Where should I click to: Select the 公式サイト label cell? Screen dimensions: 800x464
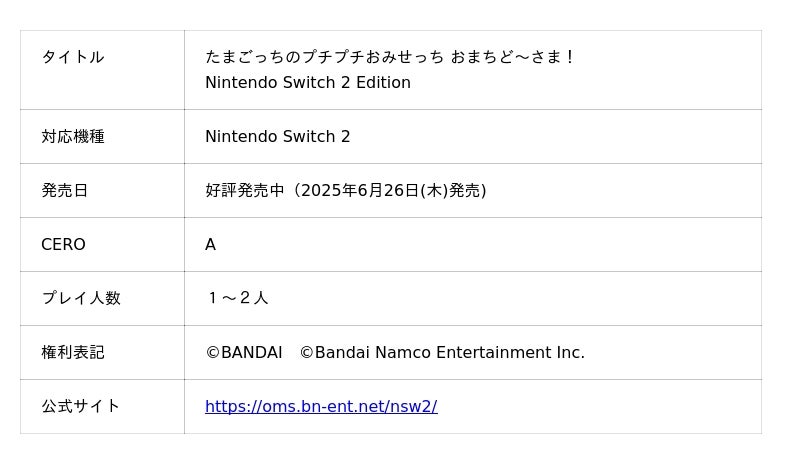pos(80,406)
